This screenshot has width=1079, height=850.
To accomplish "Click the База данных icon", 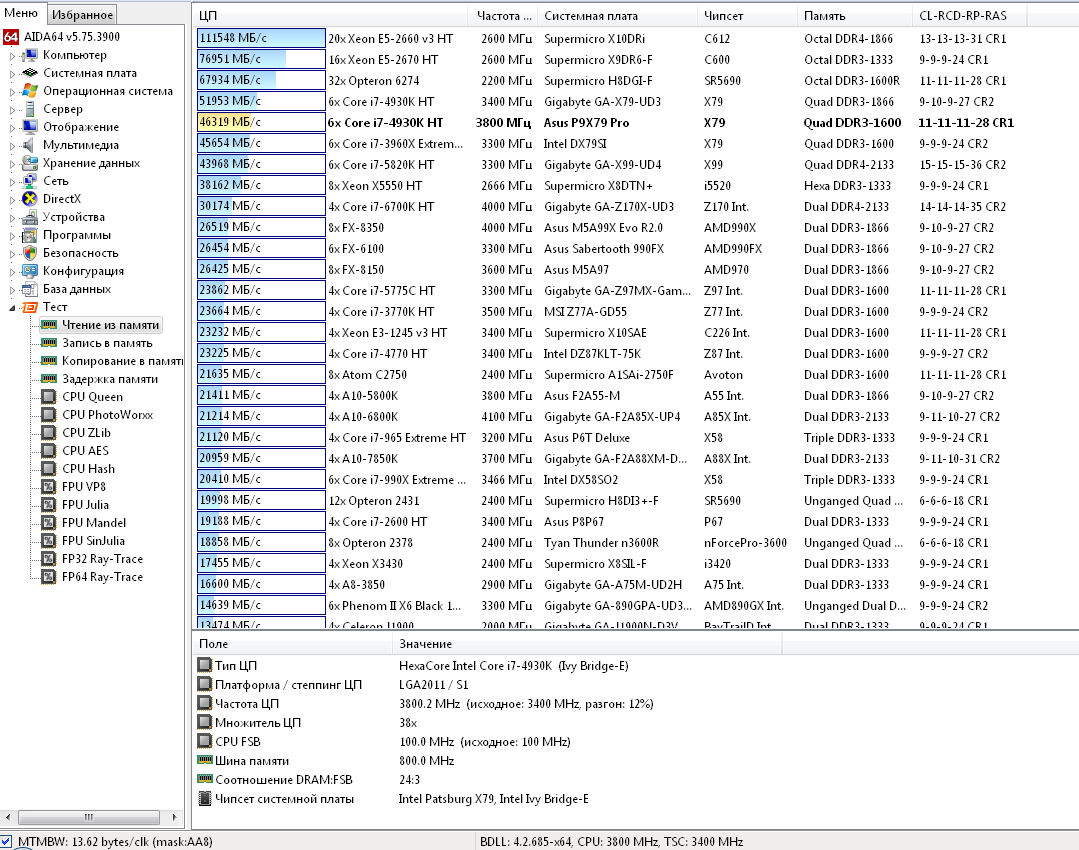I will 30,289.
